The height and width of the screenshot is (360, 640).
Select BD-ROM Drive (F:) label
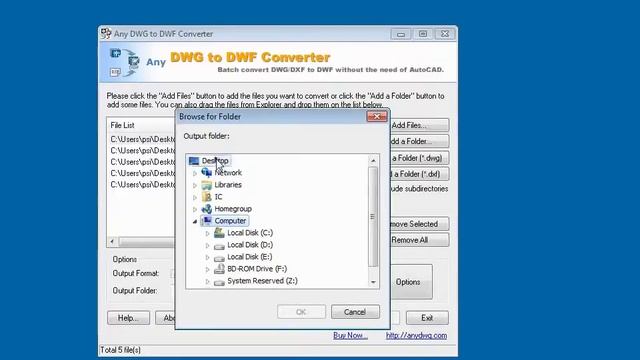click(x=257, y=269)
